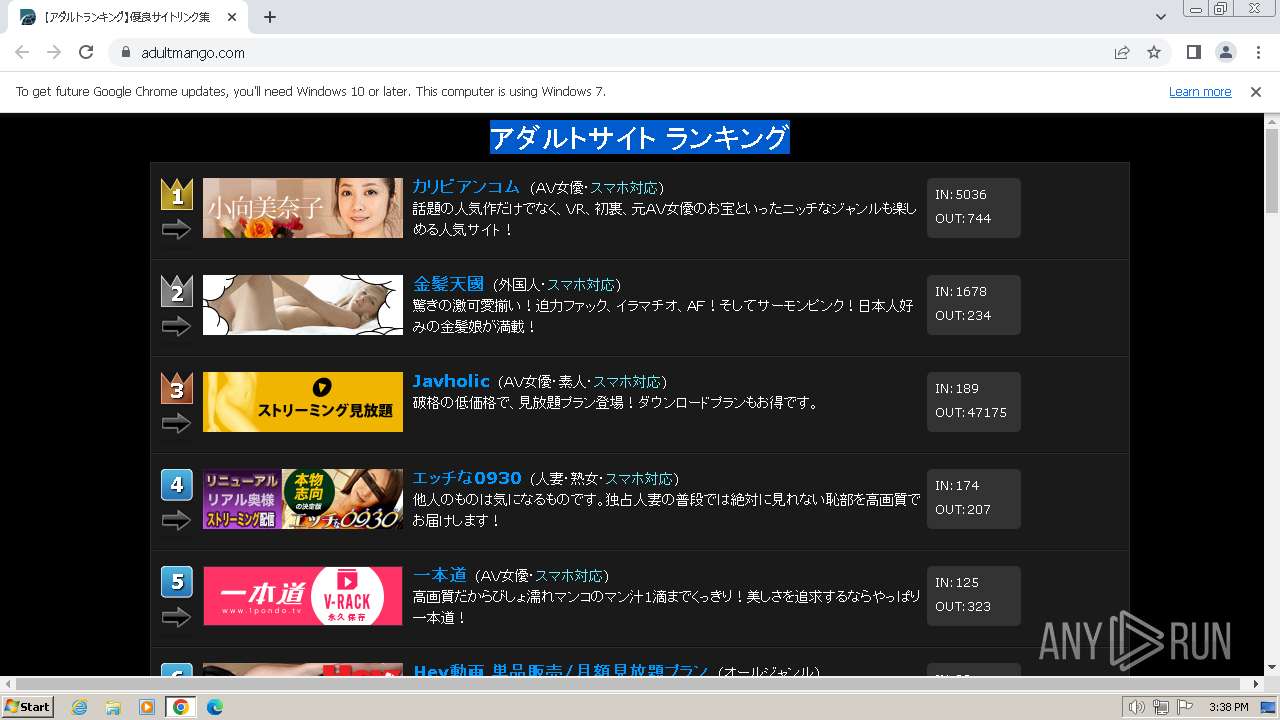Viewport: 1280px width, 720px height.
Task: Open the 一本道 link
Action: point(440,575)
